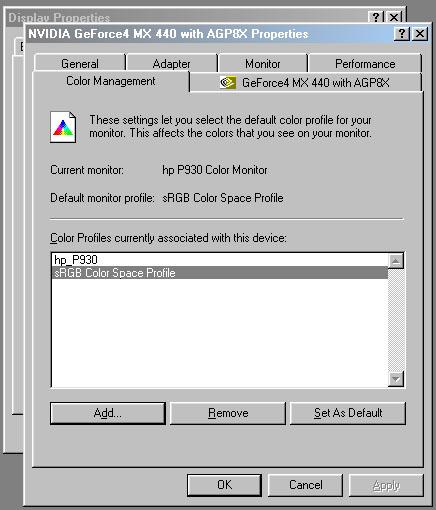This screenshot has height=510, width=436.
Task: Select the Performance tab
Action: (365, 63)
